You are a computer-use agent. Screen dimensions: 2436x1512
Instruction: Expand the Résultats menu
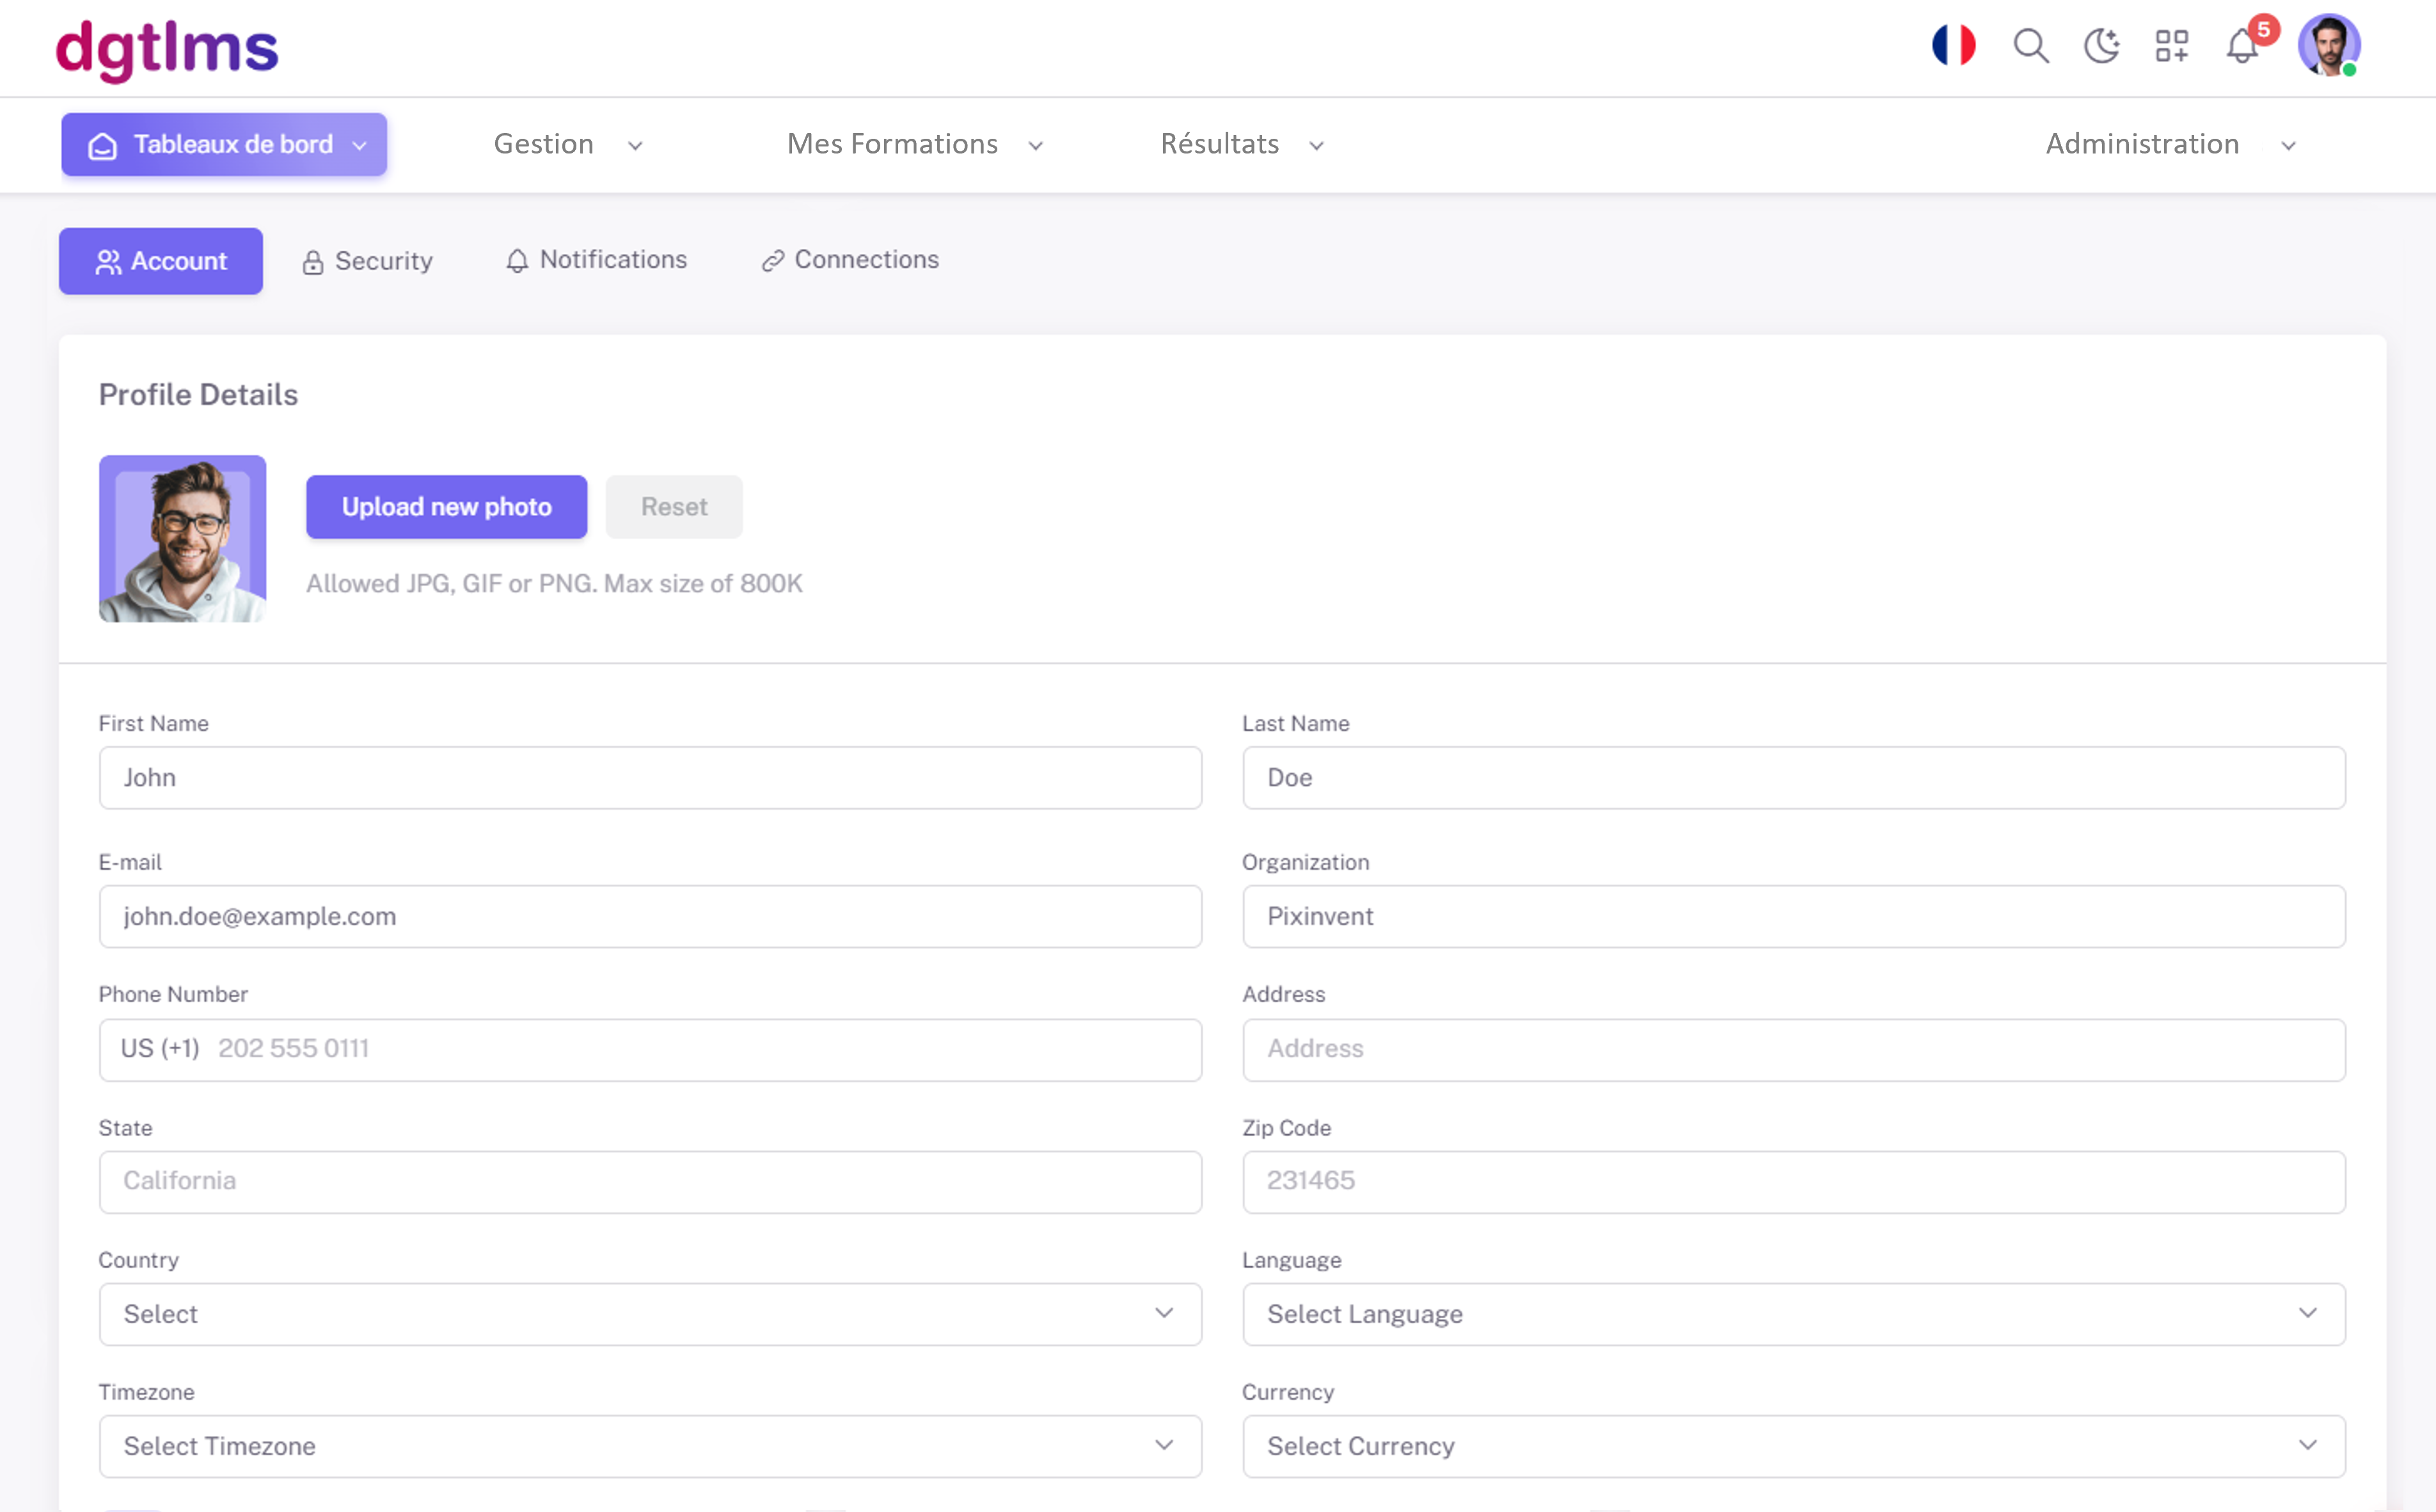(x=1242, y=145)
